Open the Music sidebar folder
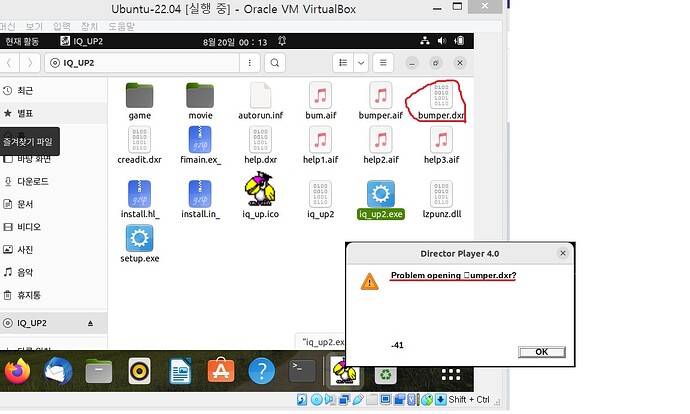Viewport: 690px width, 414px height. point(53,272)
